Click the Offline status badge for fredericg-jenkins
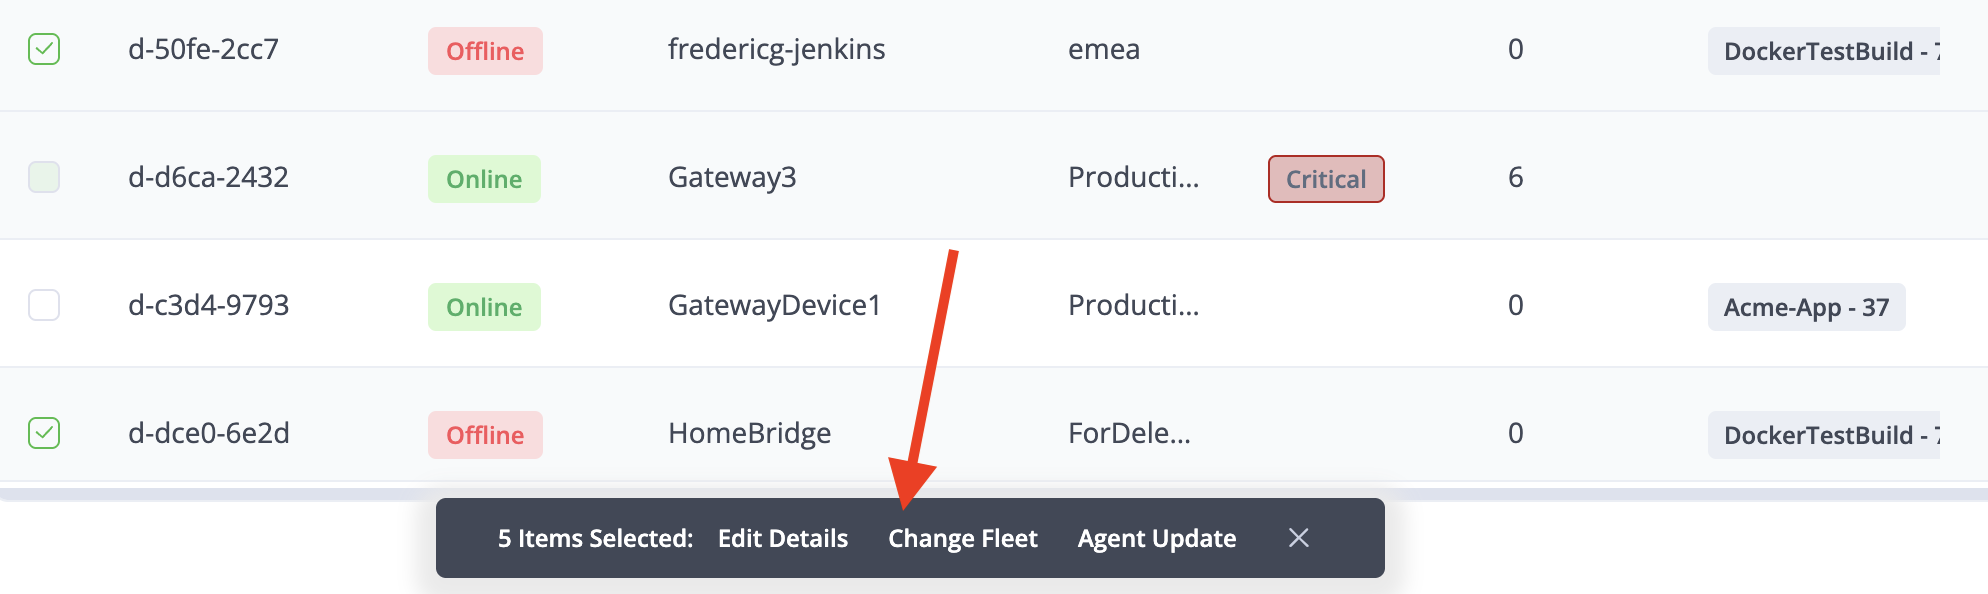The width and height of the screenshot is (1988, 594). click(485, 51)
